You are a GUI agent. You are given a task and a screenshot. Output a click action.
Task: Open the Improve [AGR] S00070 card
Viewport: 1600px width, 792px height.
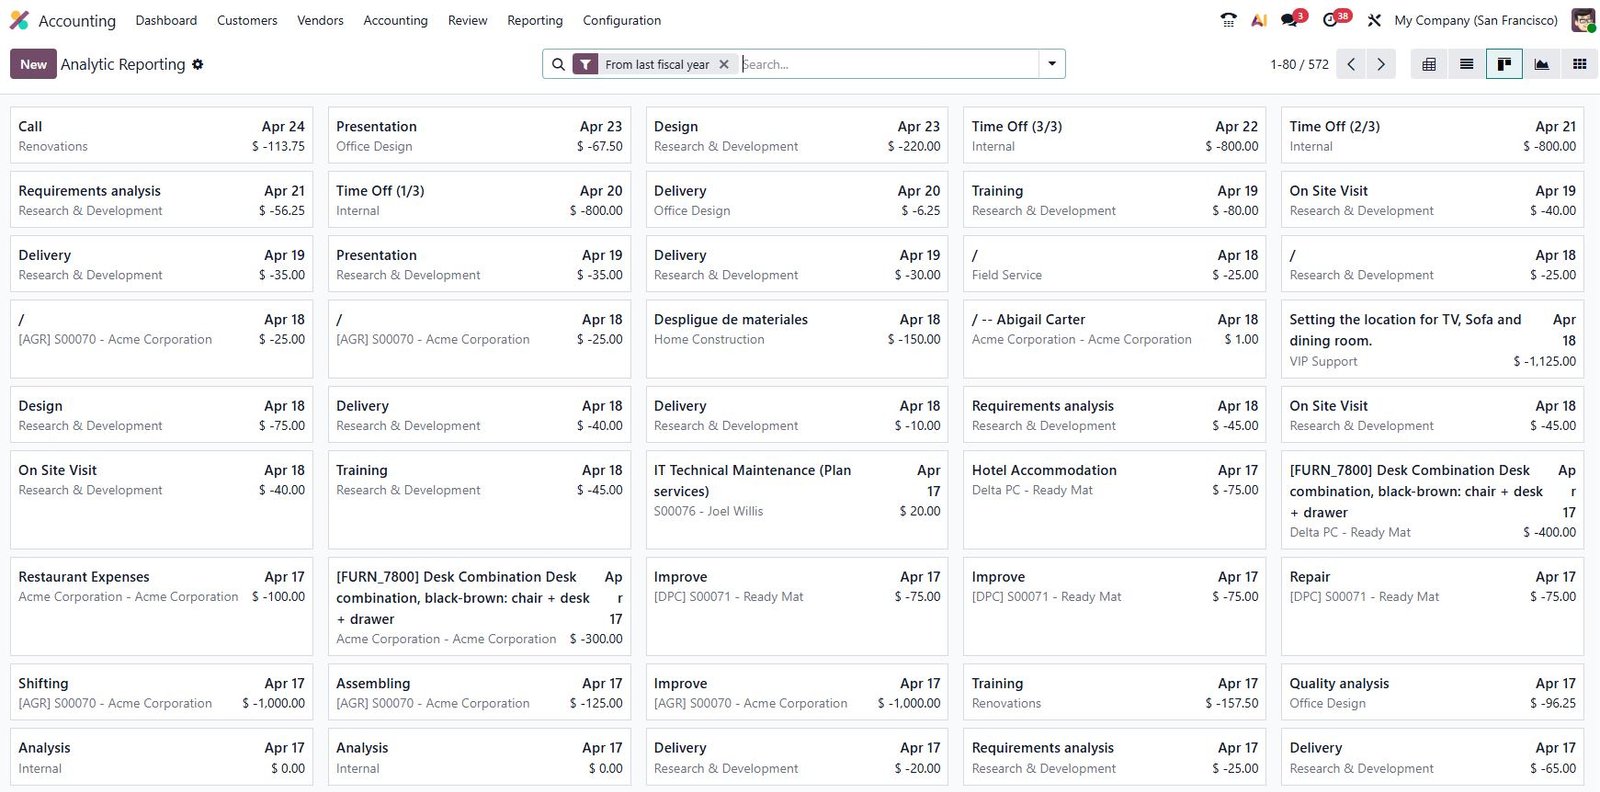coord(797,692)
